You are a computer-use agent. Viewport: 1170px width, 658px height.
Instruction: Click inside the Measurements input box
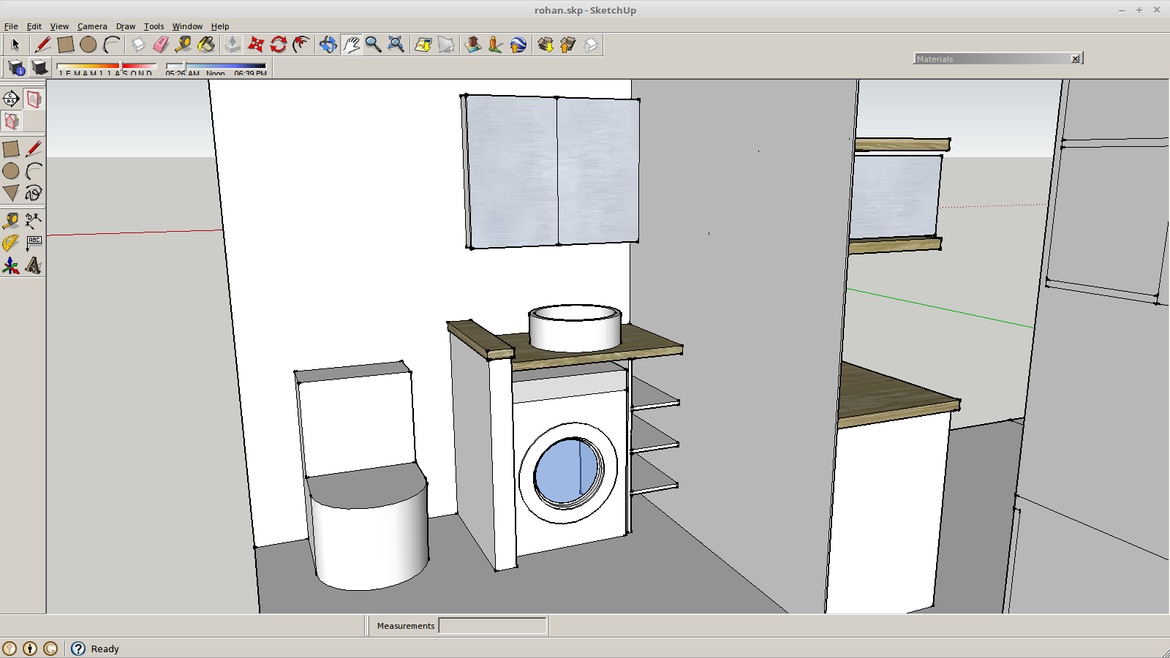[x=492, y=625]
